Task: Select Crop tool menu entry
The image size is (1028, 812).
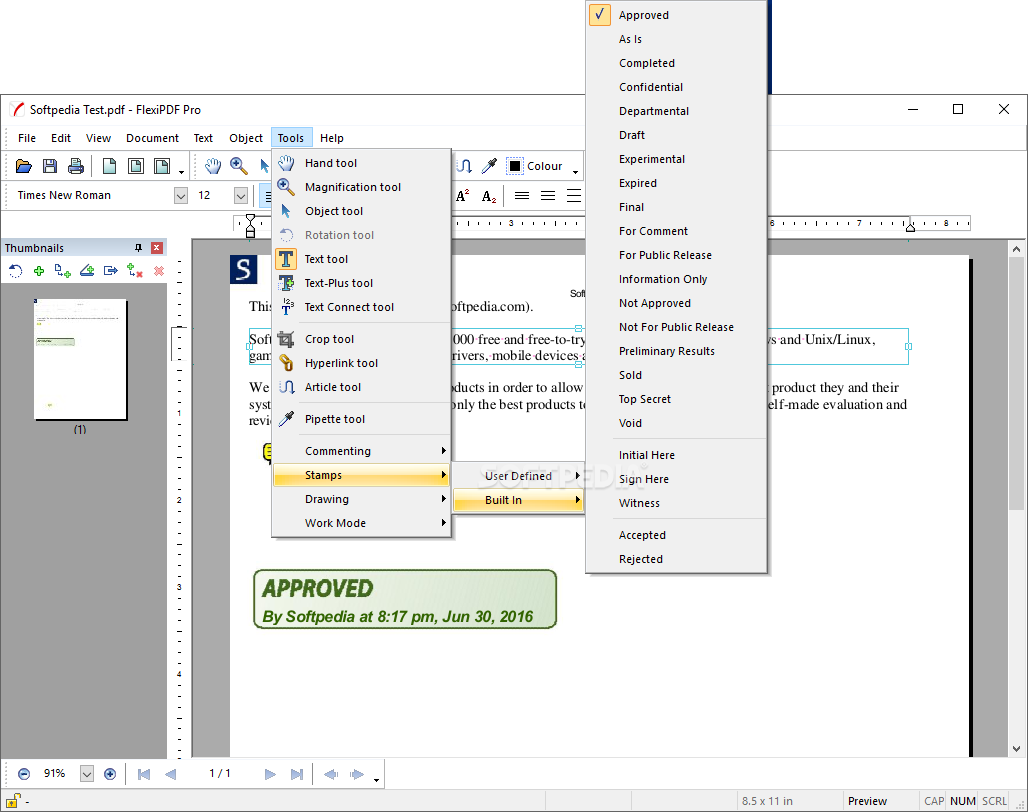Action: pos(361,339)
